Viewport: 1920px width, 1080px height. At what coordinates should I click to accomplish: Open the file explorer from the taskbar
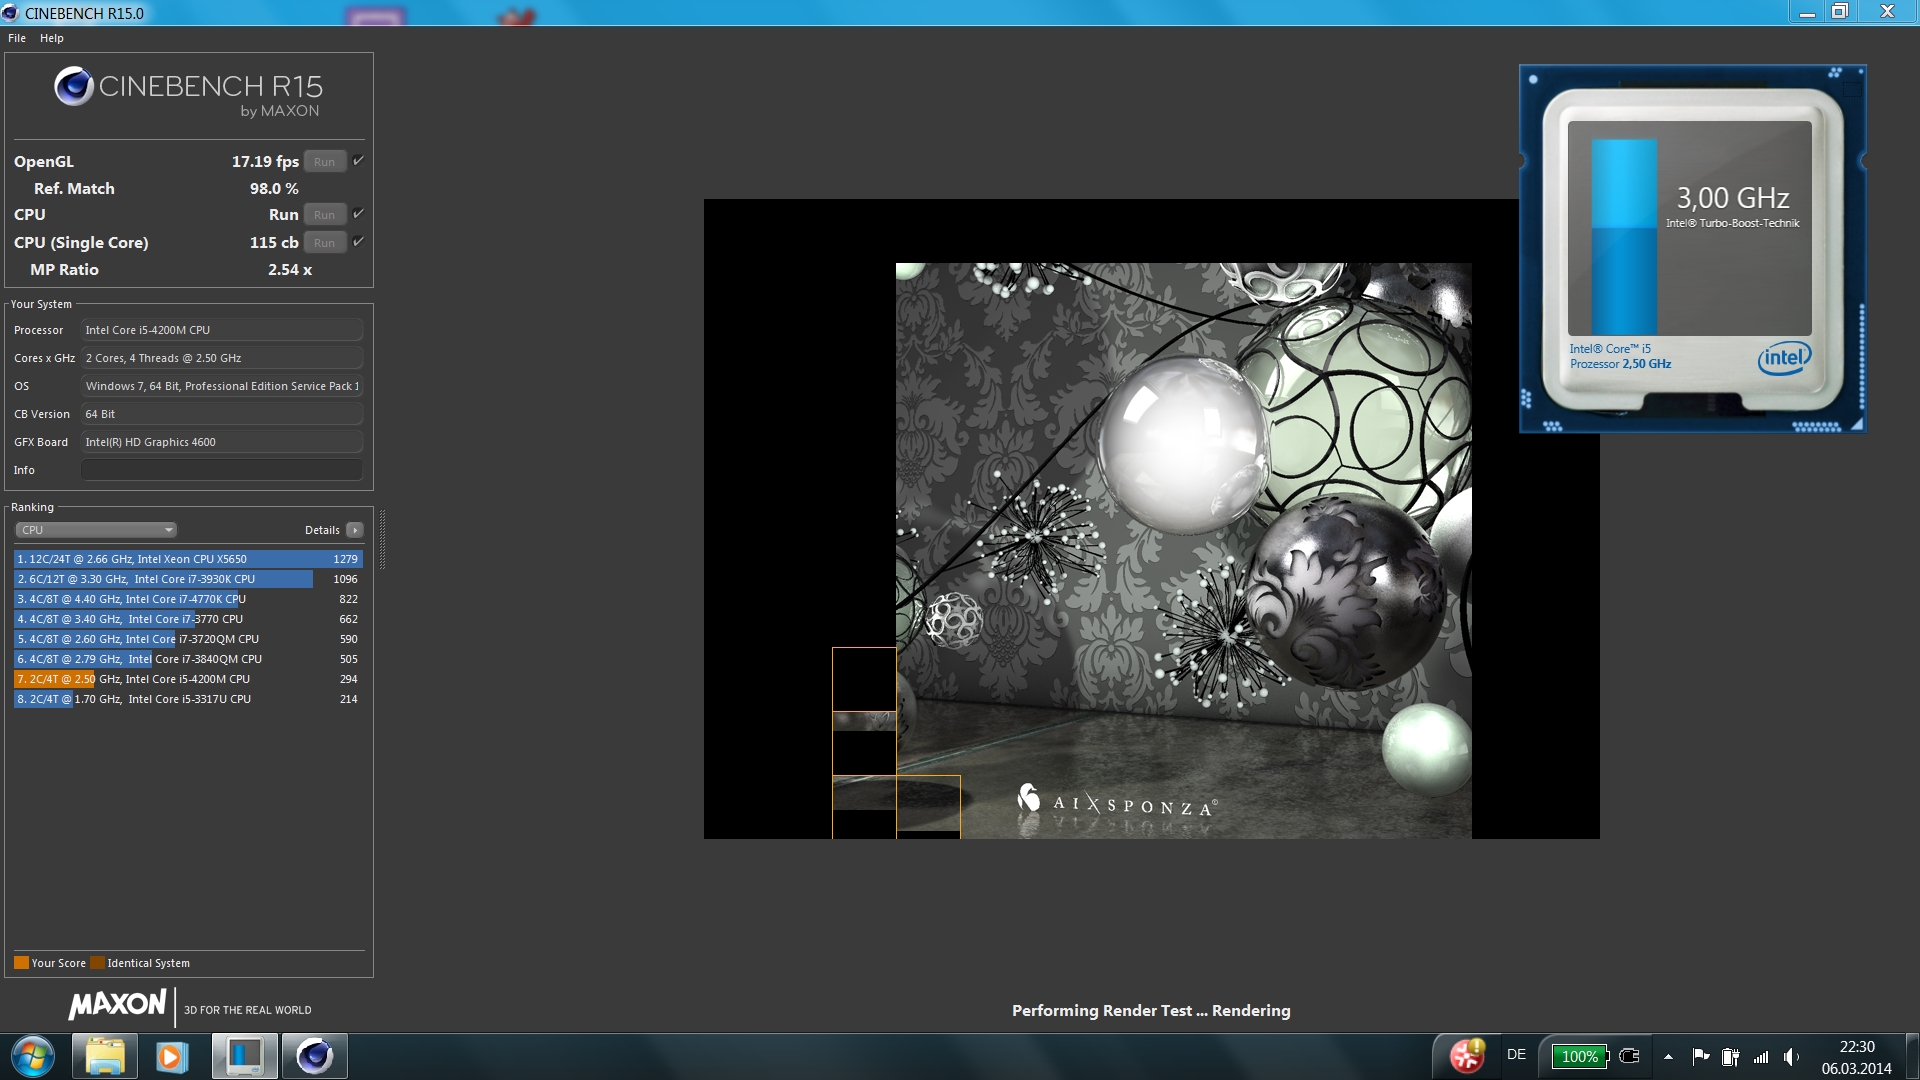click(x=105, y=1056)
